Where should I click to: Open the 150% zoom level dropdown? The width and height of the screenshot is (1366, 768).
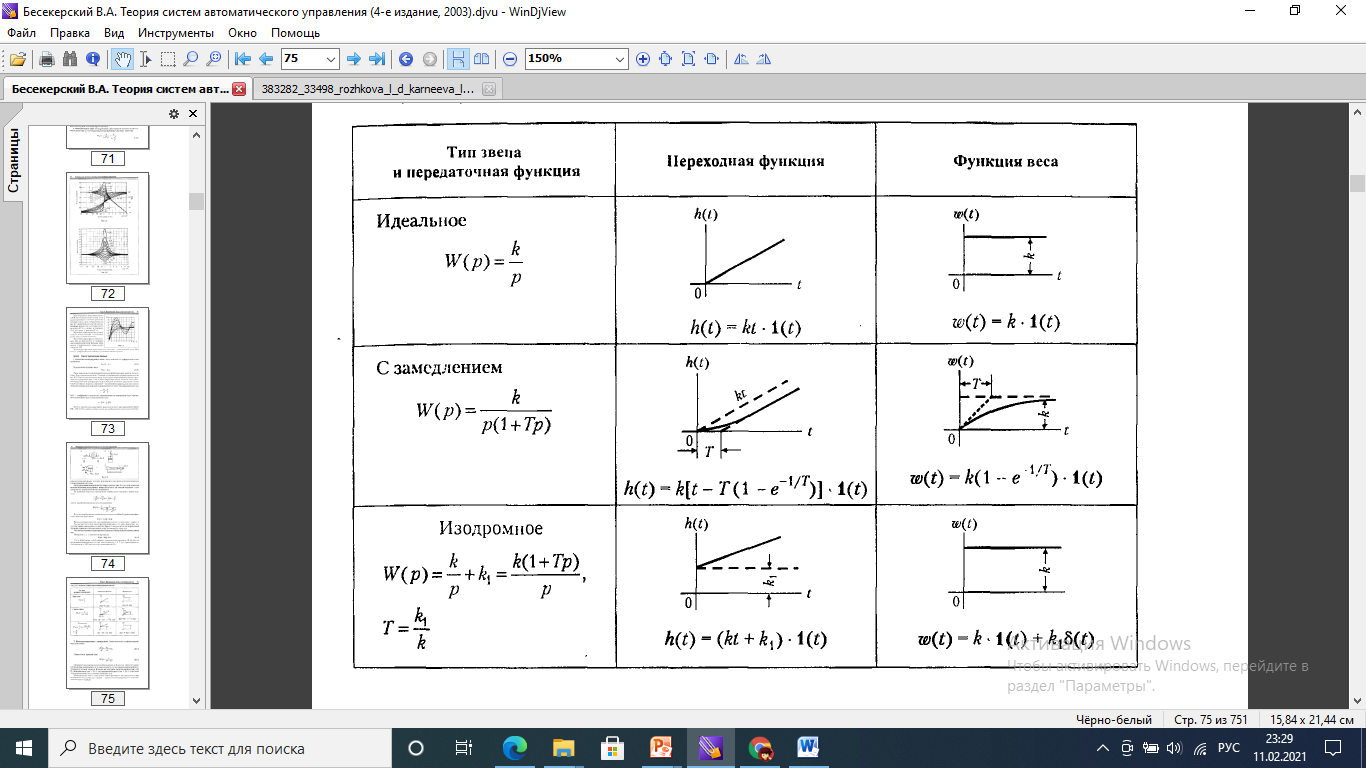click(x=620, y=59)
